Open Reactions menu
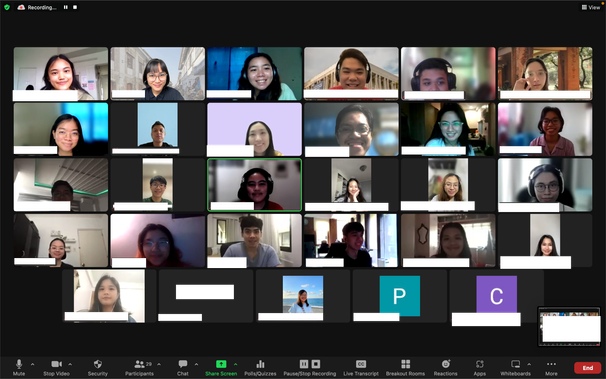The height and width of the screenshot is (379, 606). click(446, 367)
